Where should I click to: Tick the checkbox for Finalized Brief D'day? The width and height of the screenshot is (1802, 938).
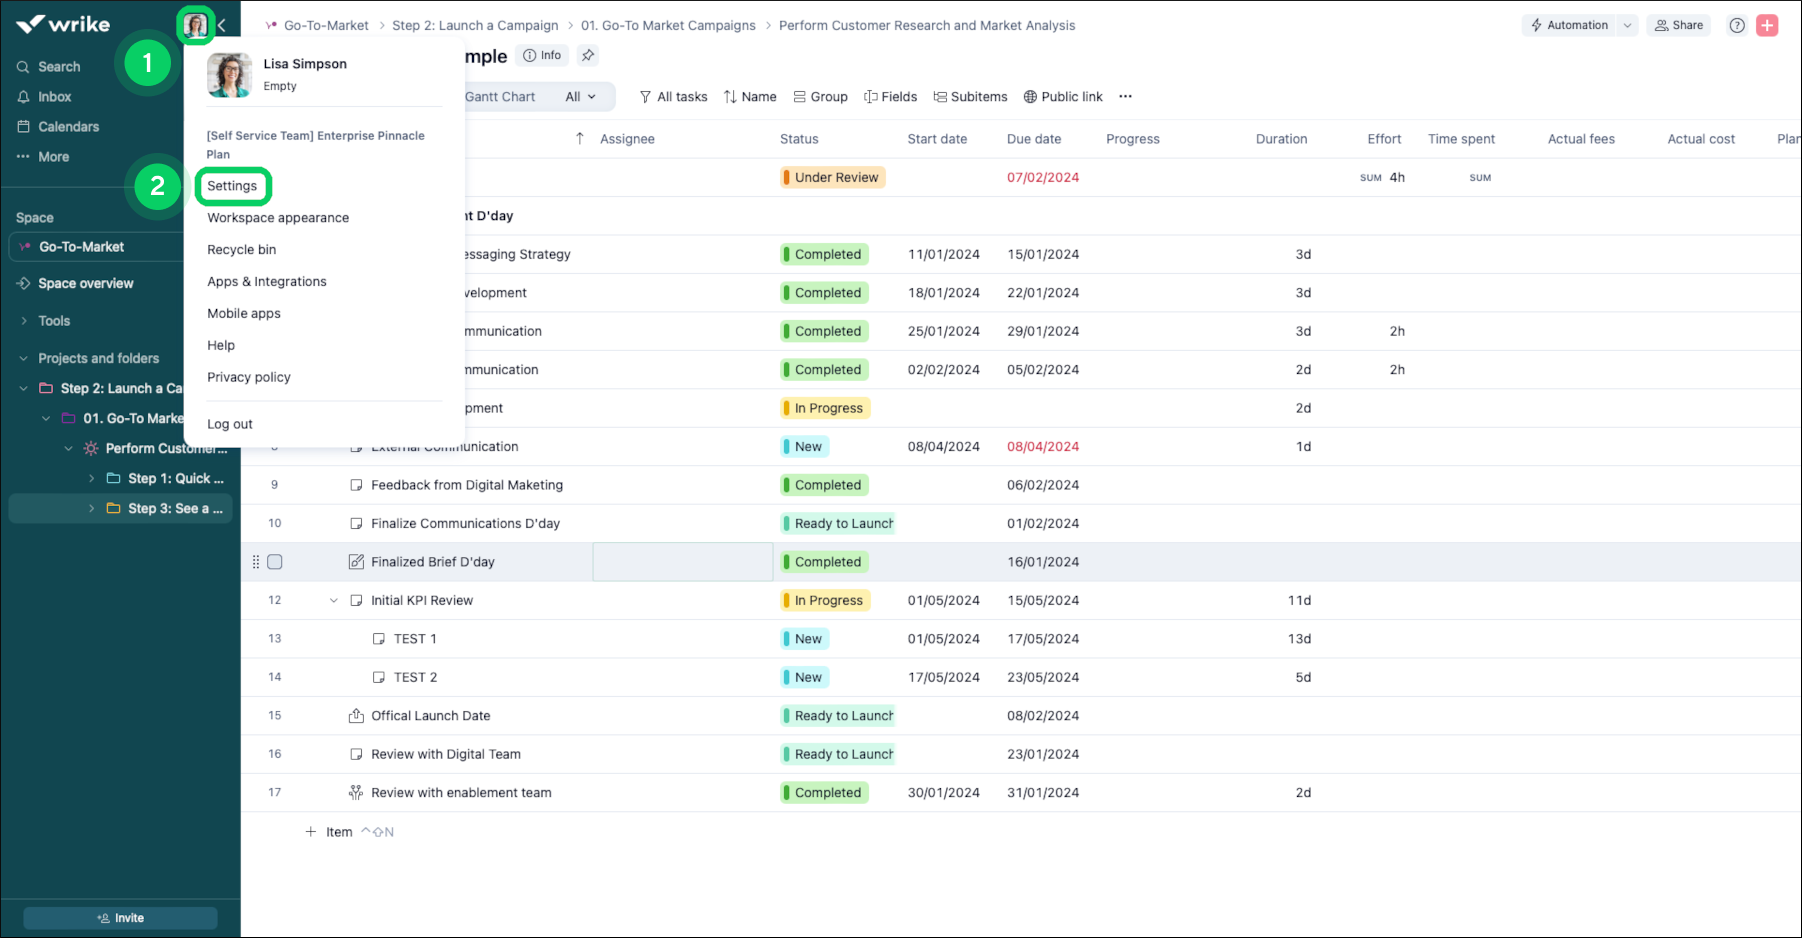275,562
